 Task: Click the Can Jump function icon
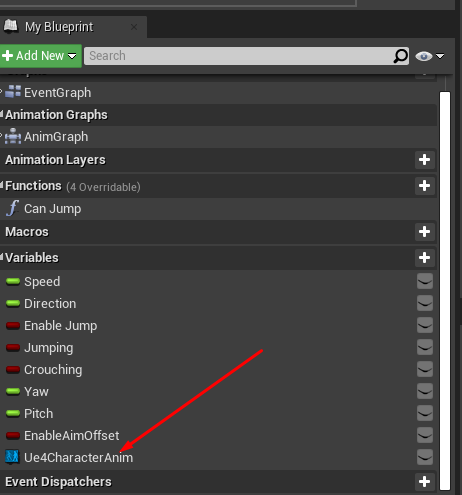[12, 208]
